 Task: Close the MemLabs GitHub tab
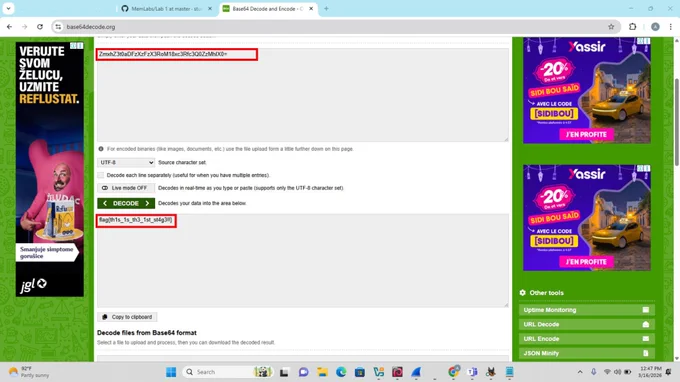(x=210, y=9)
